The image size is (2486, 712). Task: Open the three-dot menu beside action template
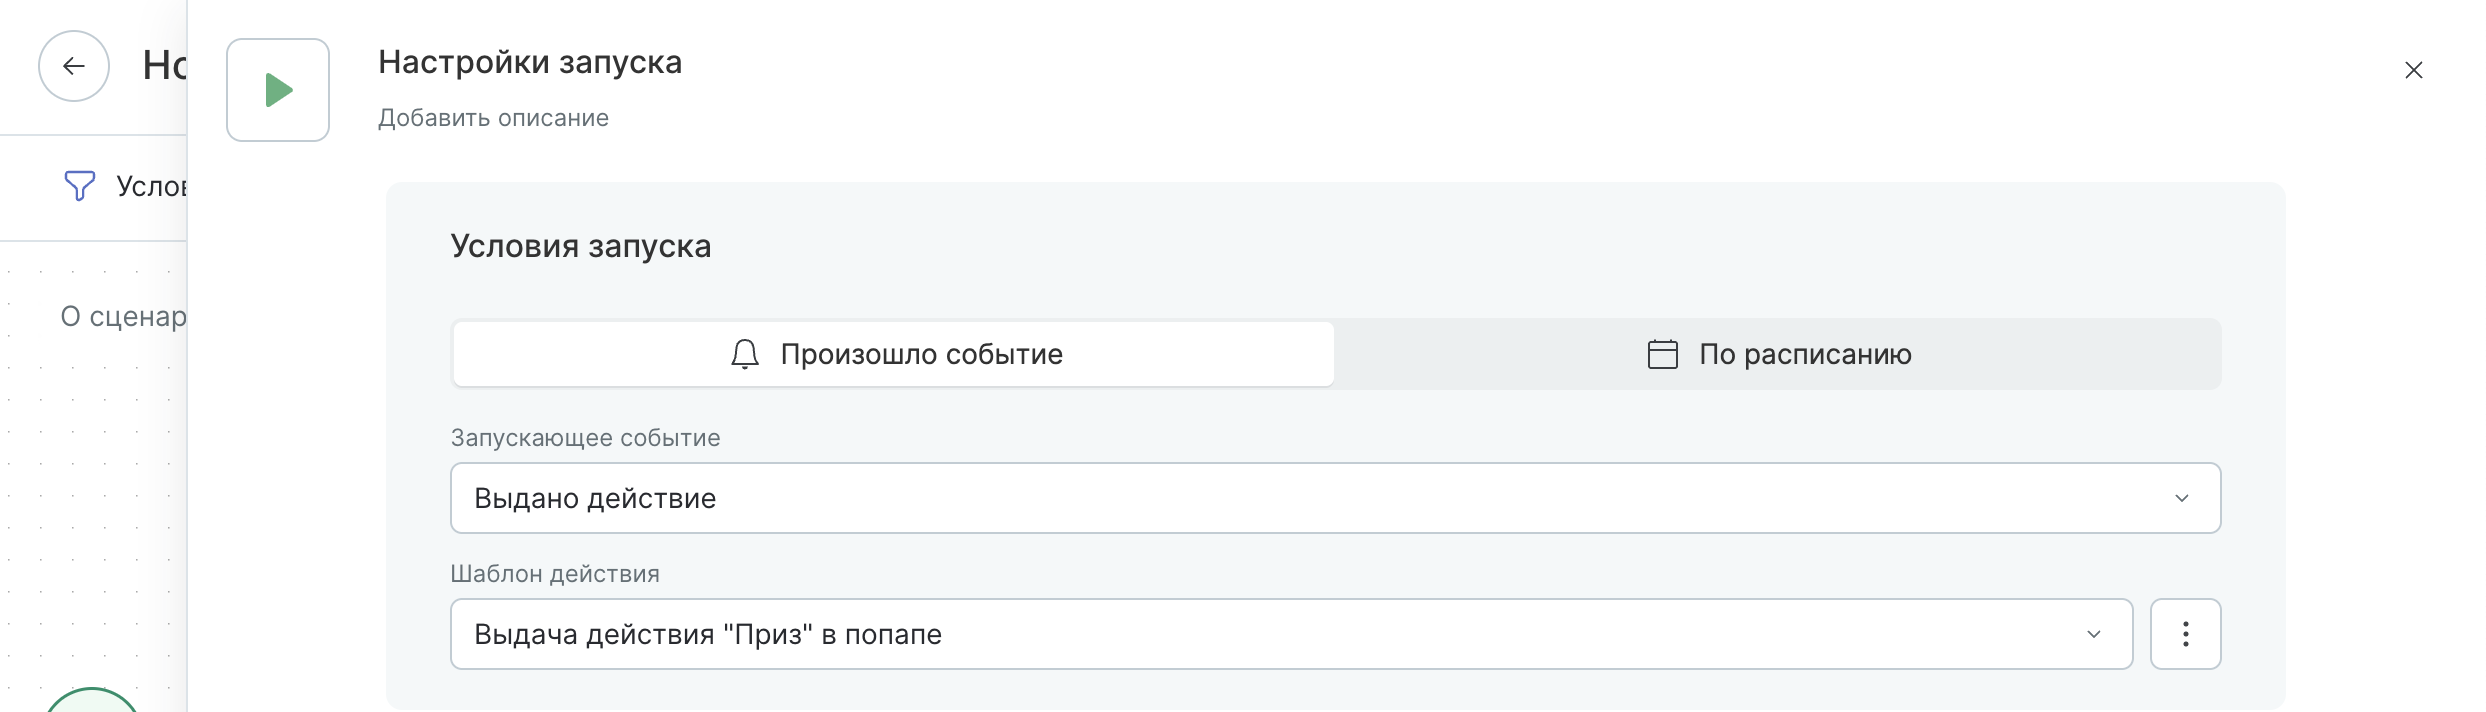pos(2185,634)
